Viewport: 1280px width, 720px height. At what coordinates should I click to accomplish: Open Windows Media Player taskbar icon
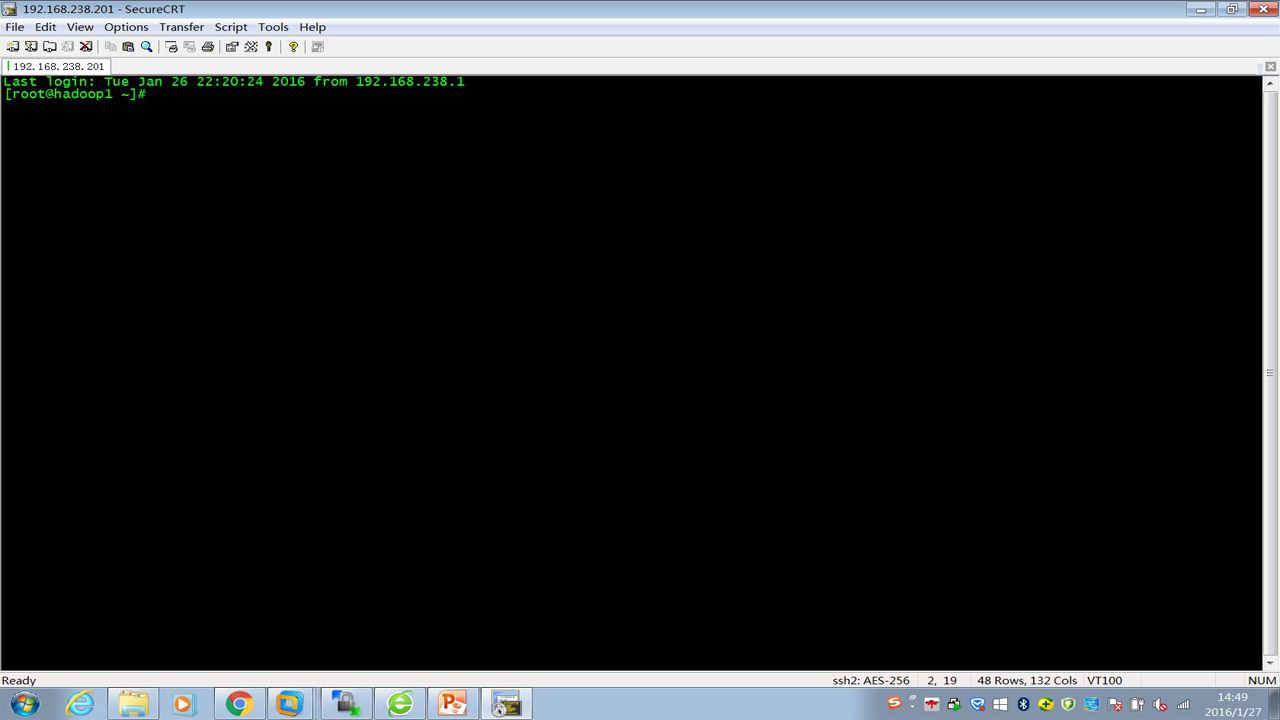pos(183,704)
